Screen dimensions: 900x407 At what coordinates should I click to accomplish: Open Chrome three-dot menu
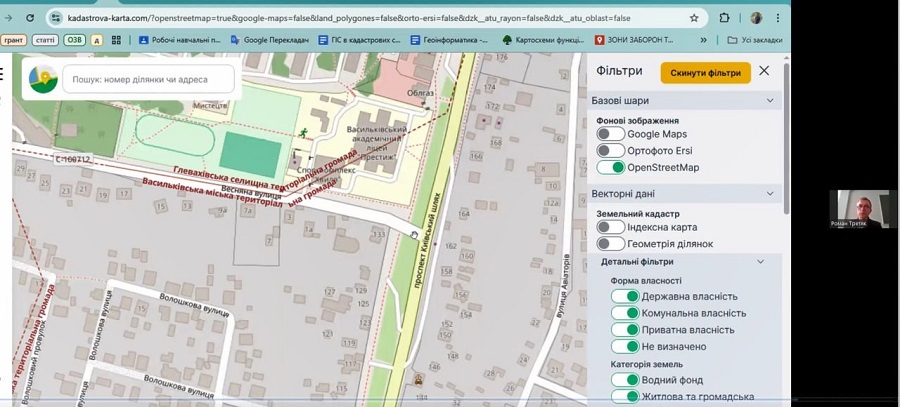(778, 18)
